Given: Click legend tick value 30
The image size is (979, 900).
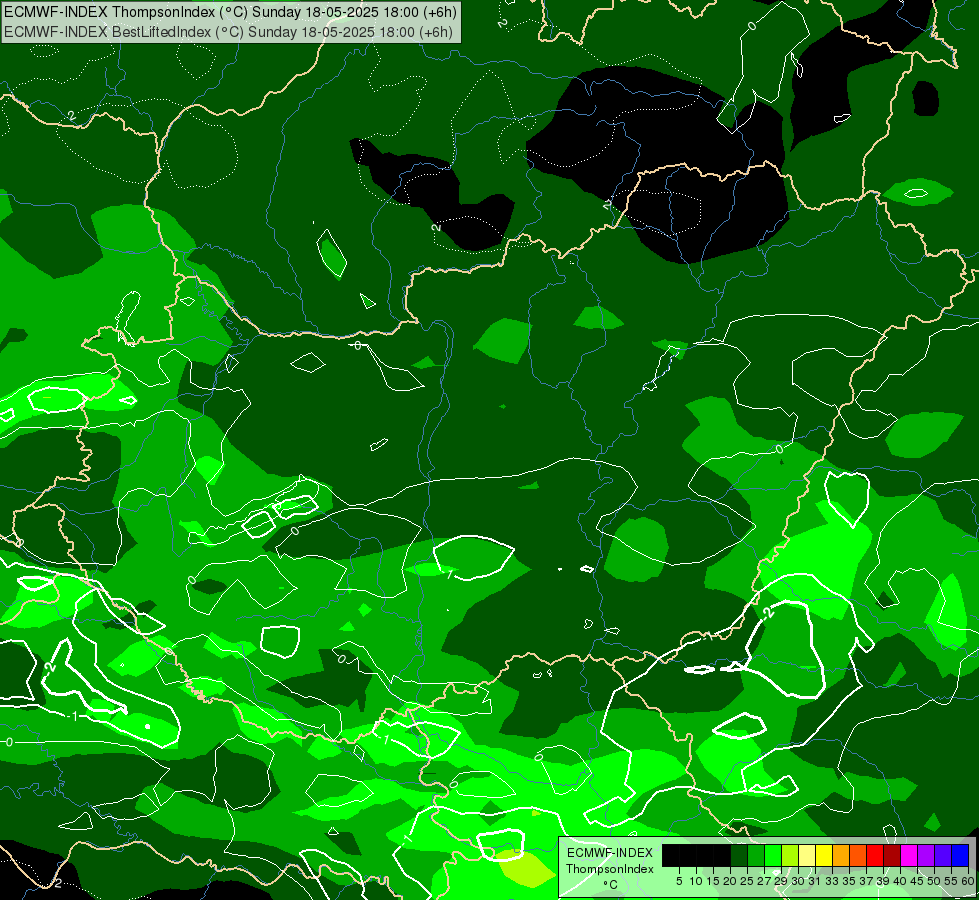Looking at the screenshot, I should [x=798, y=881].
